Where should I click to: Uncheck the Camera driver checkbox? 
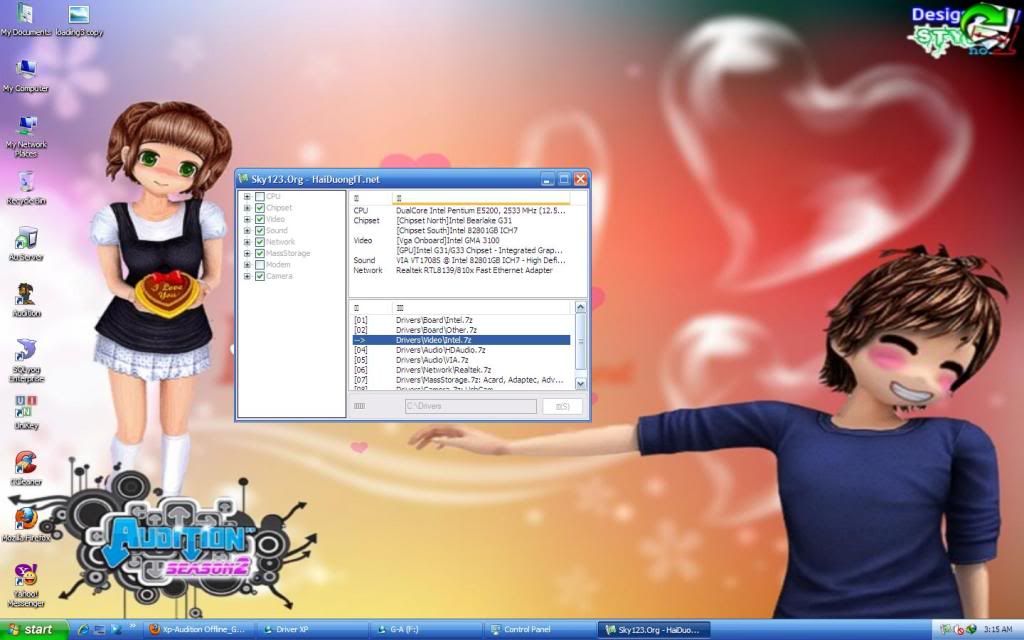point(260,276)
